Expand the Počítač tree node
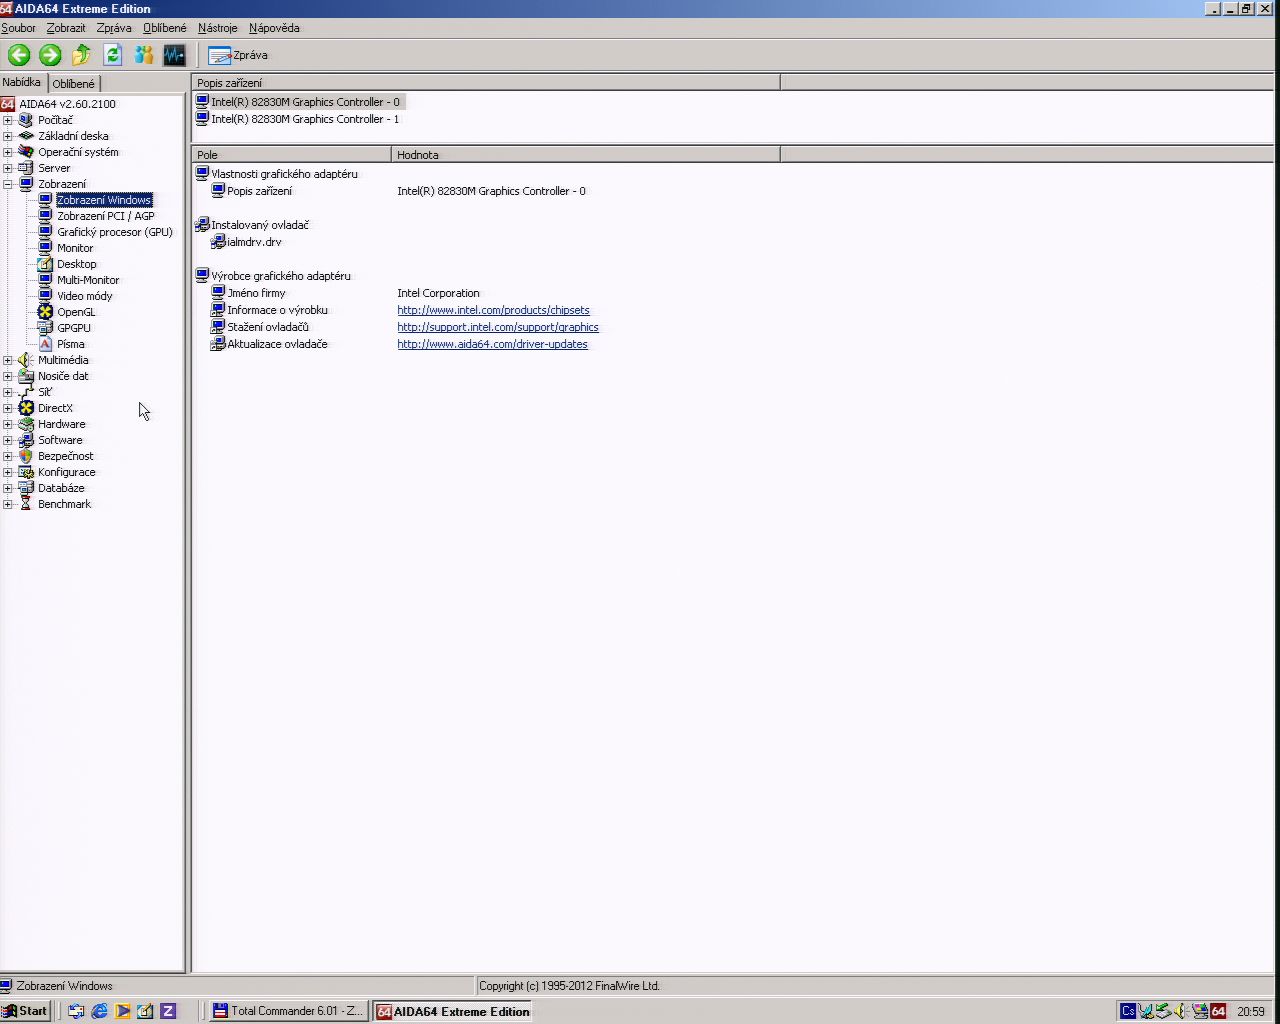This screenshot has height=1024, width=1280. pyautogui.click(x=8, y=120)
